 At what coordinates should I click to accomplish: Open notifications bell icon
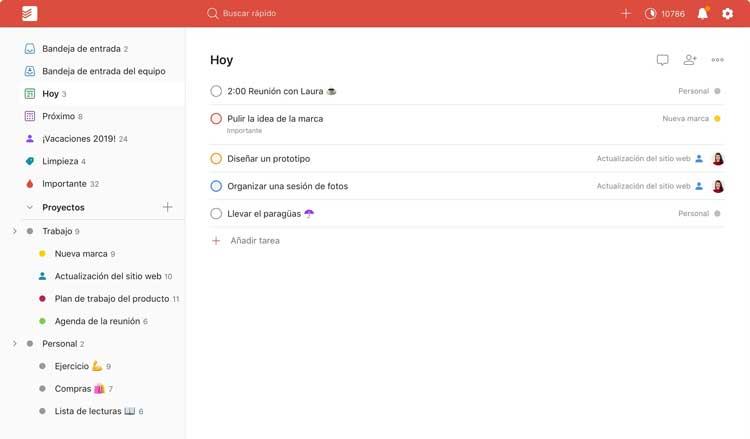tap(703, 13)
